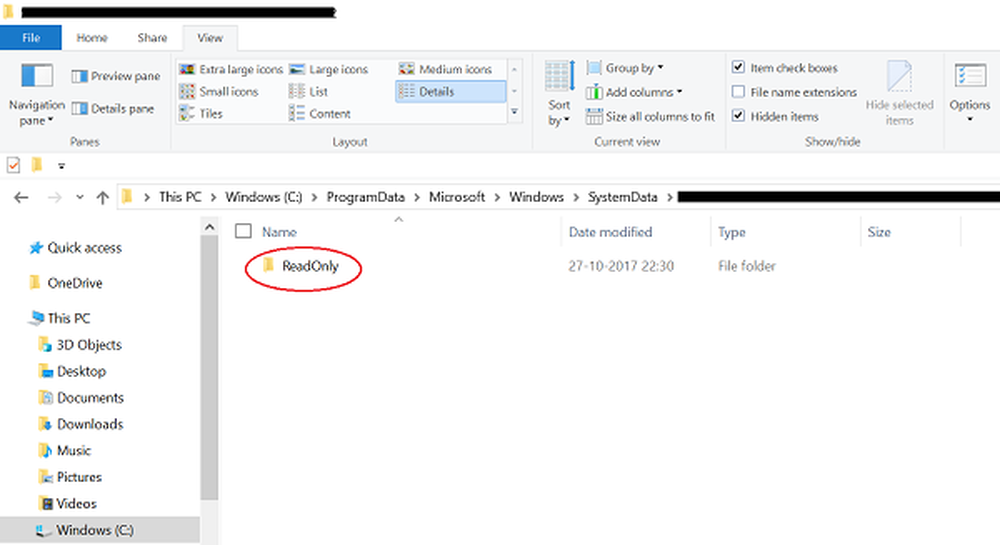1000x545 pixels.
Task: Select This PC in navigation pane
Action: (60, 318)
